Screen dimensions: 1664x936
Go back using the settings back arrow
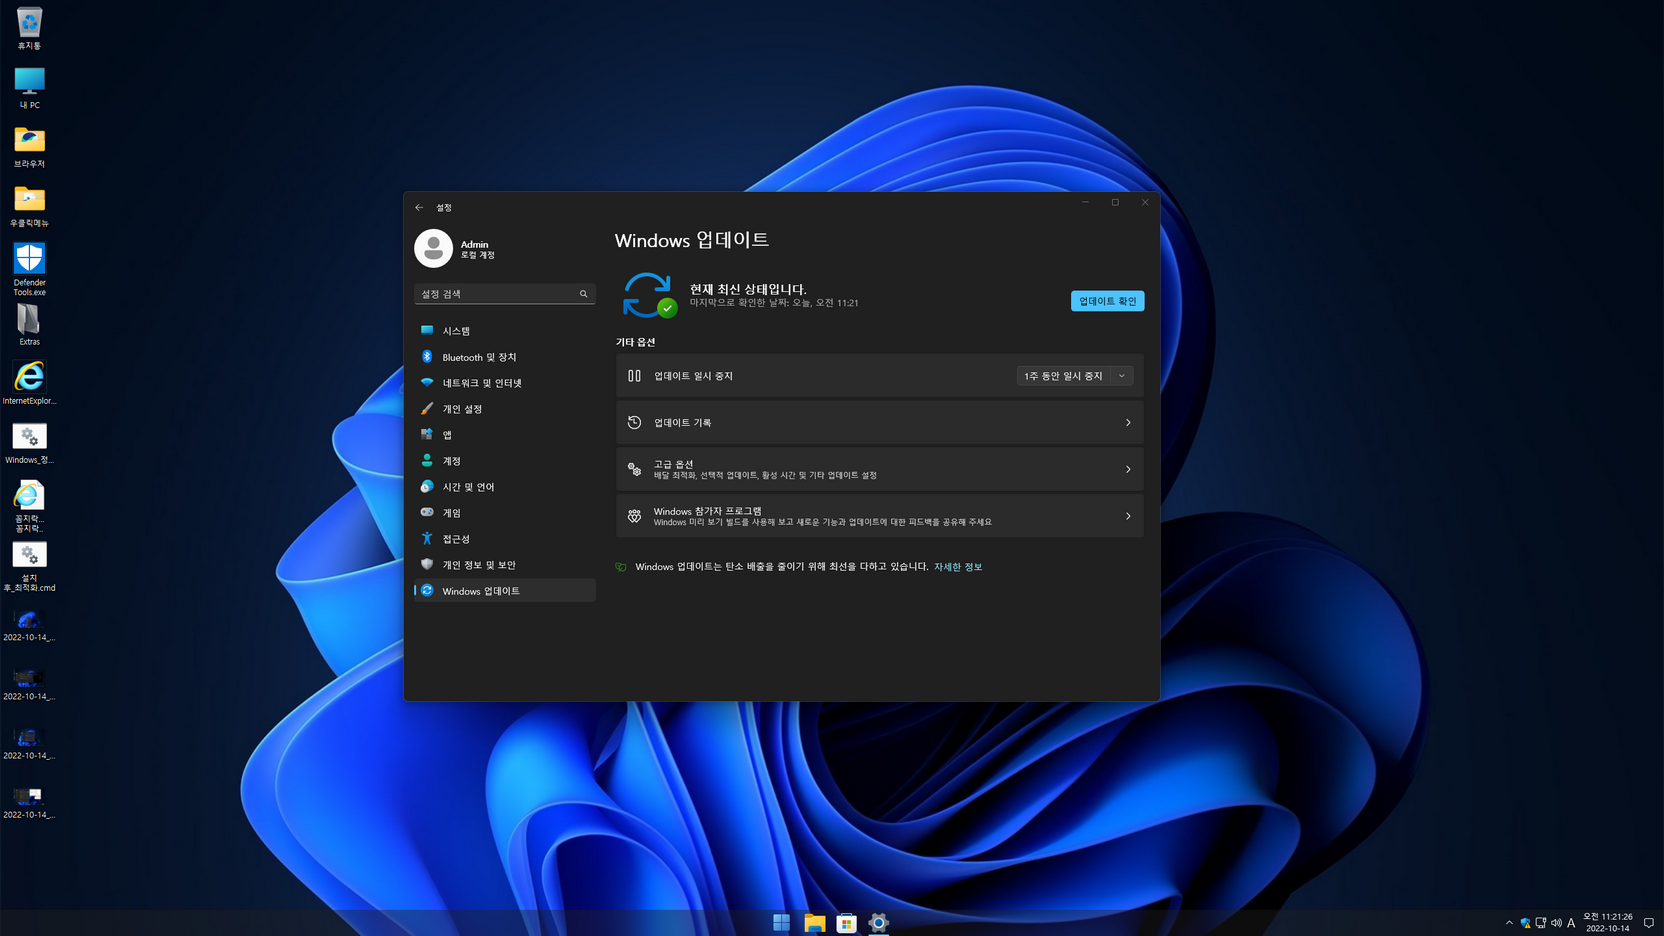click(419, 207)
